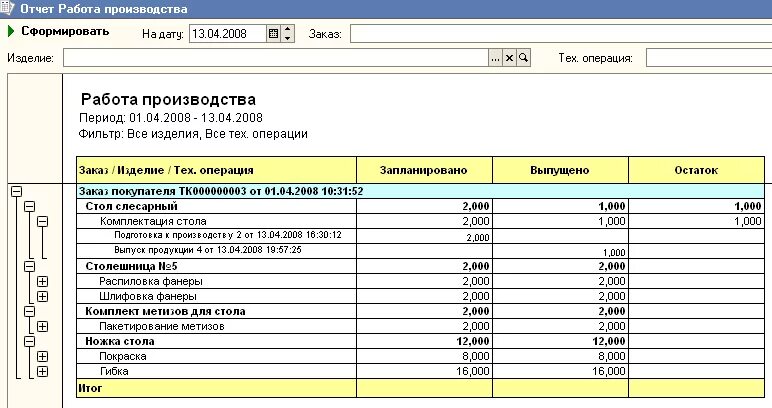This screenshot has height=408, width=772.
Task: Expand the Гибка row
Action: click(43, 372)
